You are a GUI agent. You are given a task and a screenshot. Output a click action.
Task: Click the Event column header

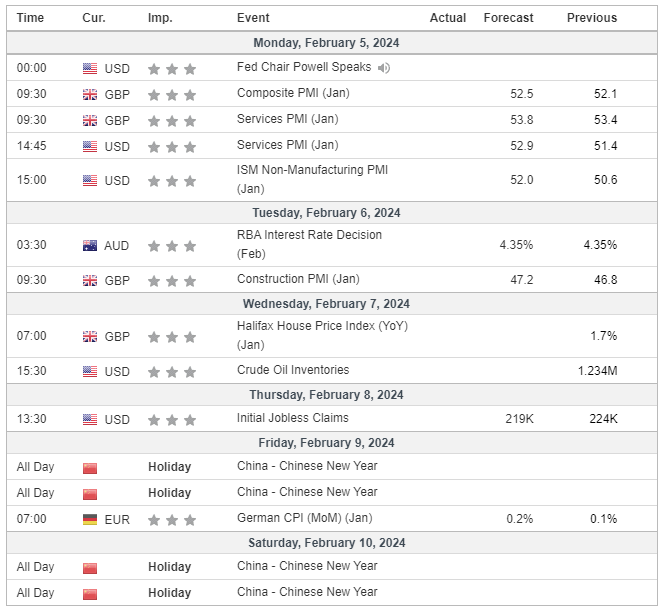[253, 18]
